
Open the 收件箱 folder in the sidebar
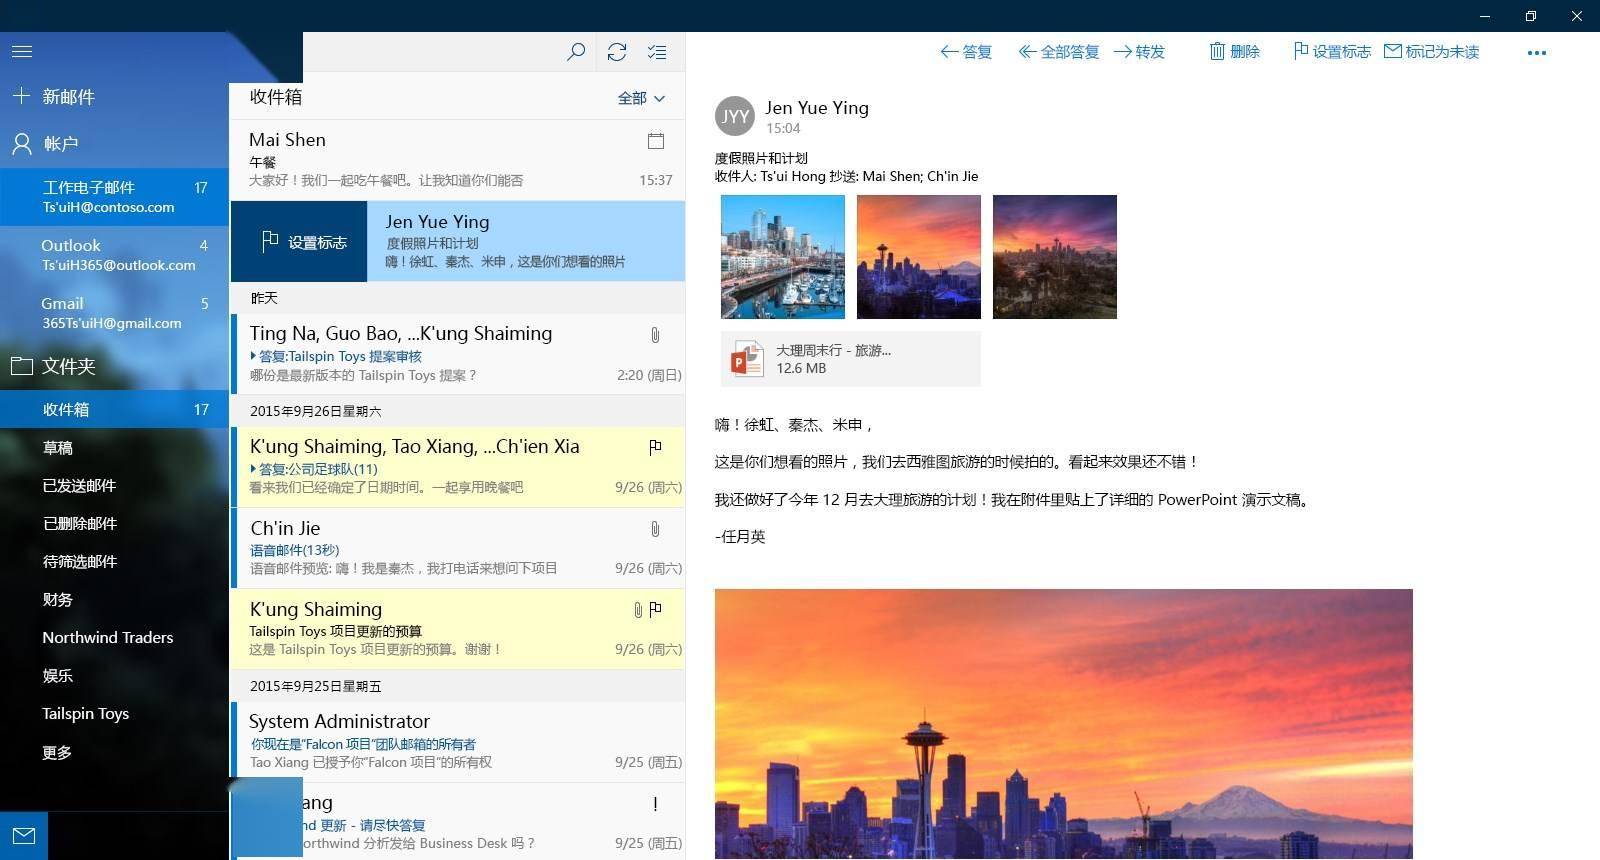click(114, 409)
